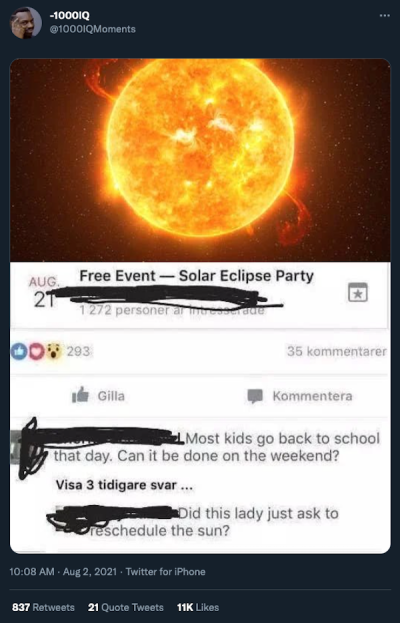The height and width of the screenshot is (623, 400).
Task: Click the -1000IQ display name
Action: (x=70, y=15)
